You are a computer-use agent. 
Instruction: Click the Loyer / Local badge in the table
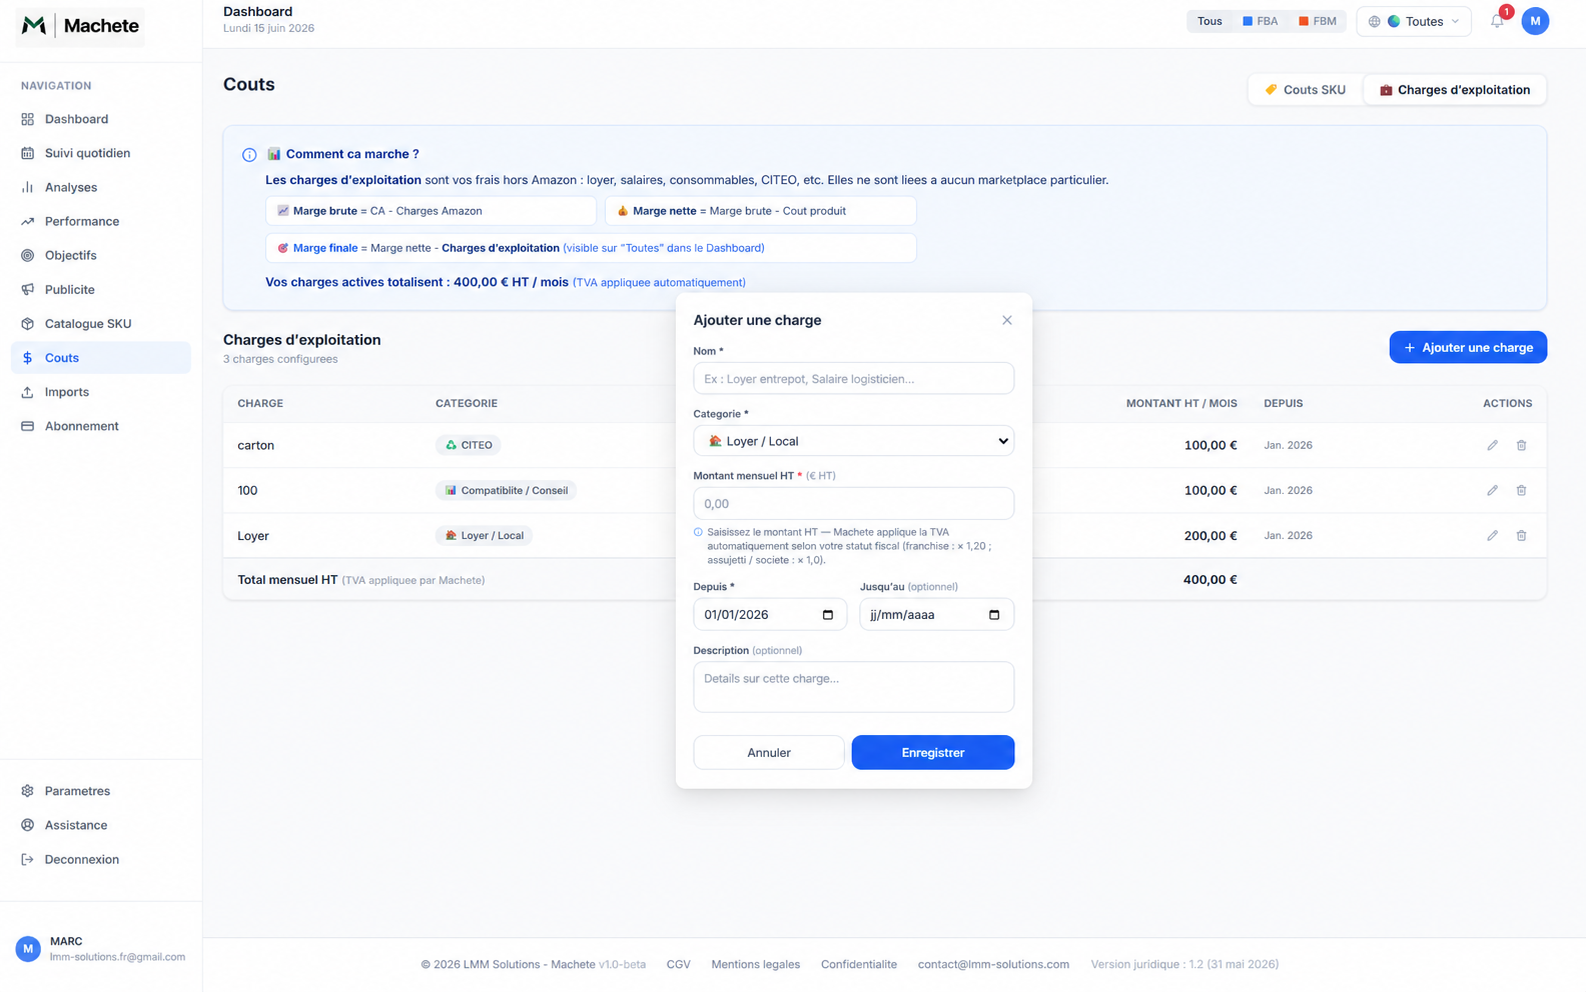click(x=484, y=536)
